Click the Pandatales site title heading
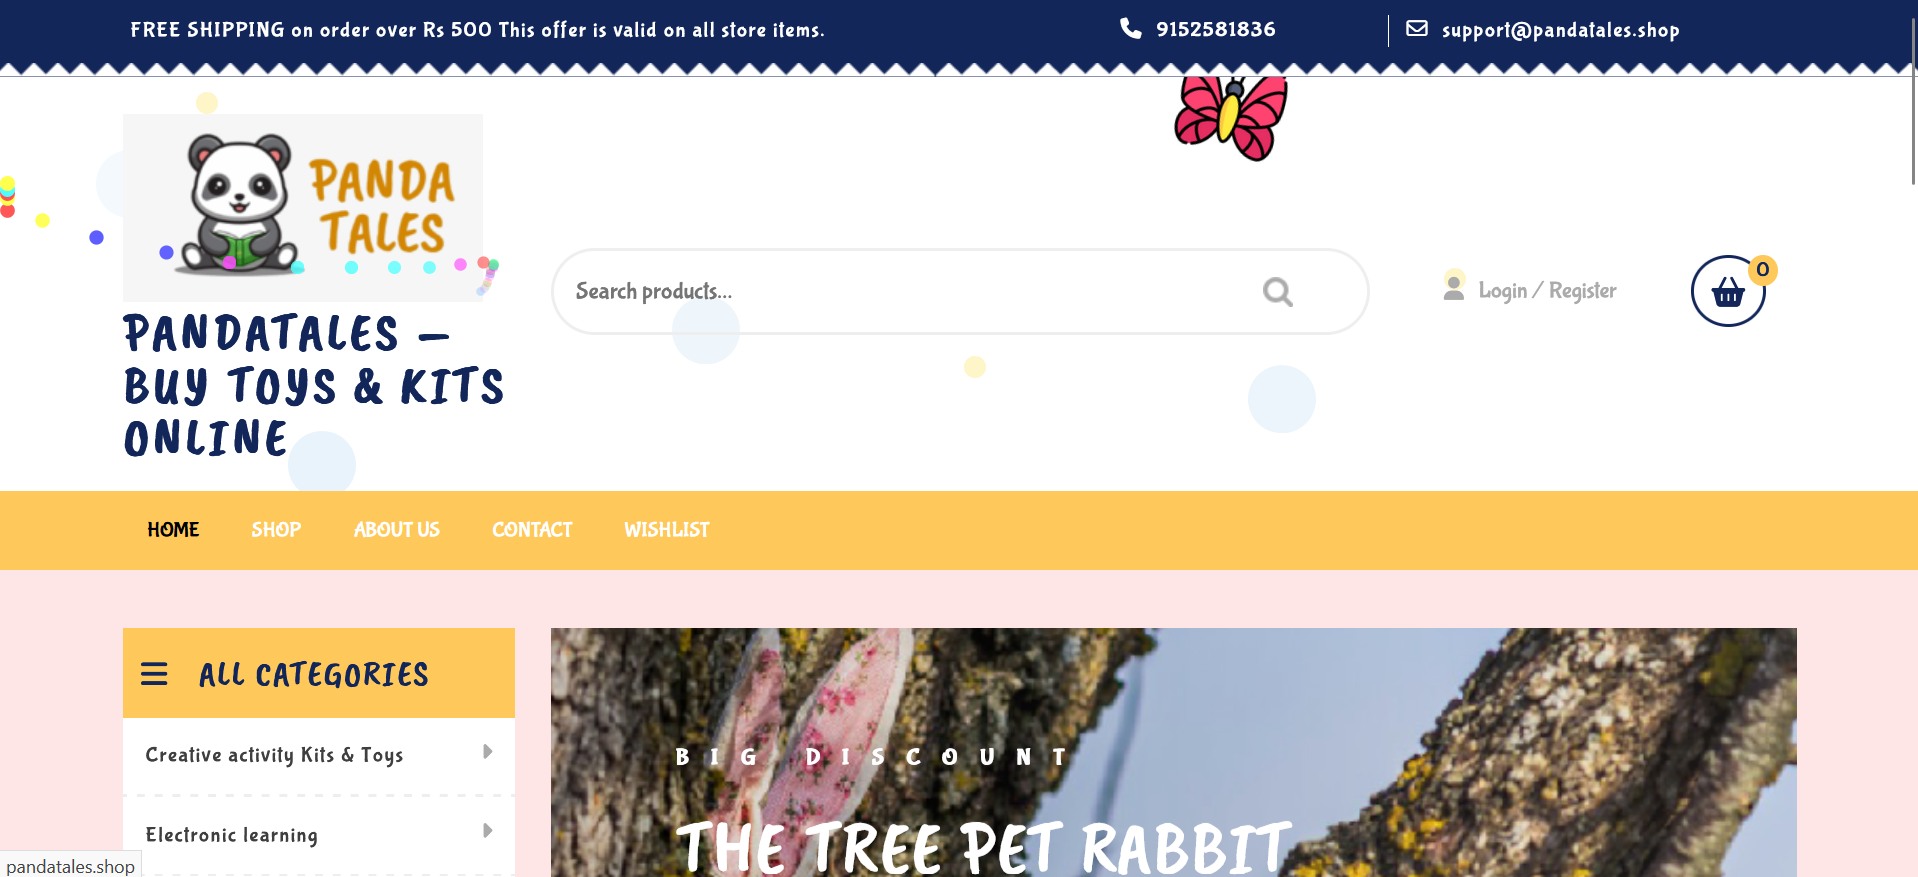 pyautogui.click(x=314, y=386)
